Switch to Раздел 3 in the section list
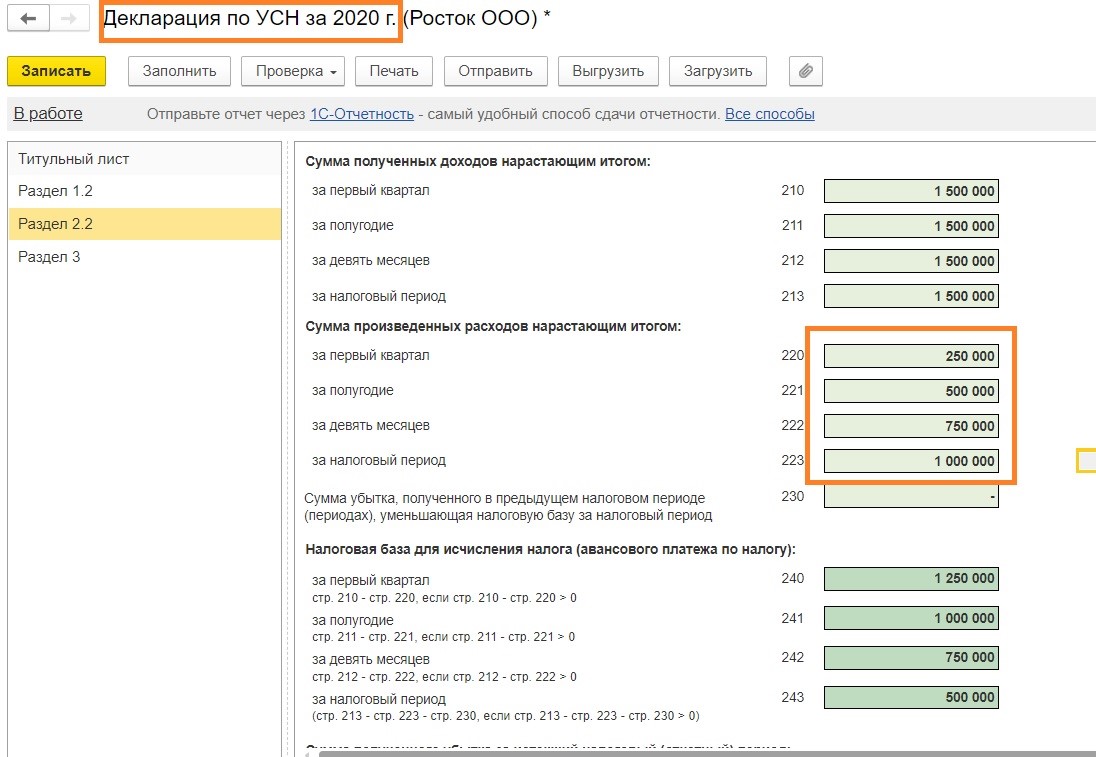The height and width of the screenshot is (757, 1096). 49,257
